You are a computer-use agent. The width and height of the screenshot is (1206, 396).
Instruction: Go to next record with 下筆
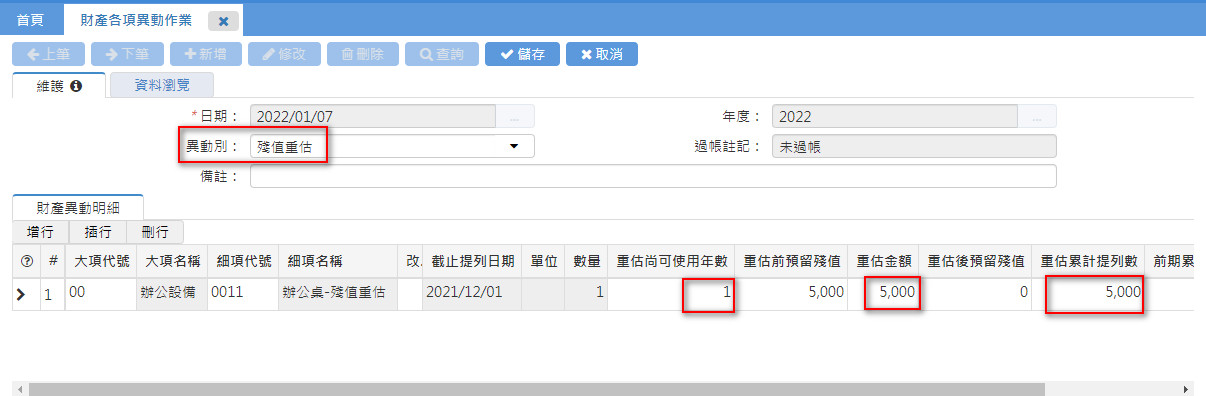pos(127,55)
